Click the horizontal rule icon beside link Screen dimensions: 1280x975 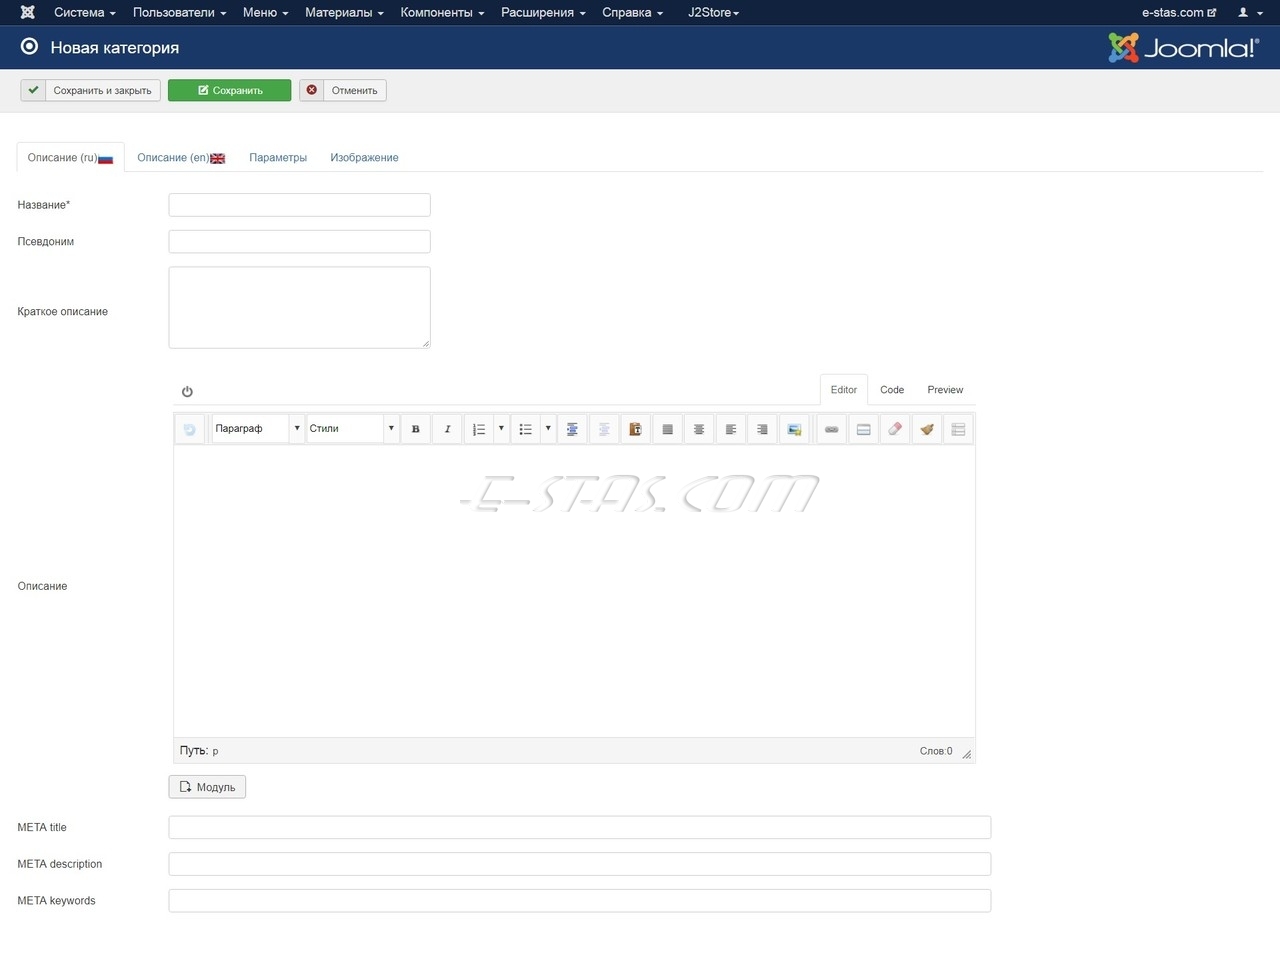pos(863,429)
